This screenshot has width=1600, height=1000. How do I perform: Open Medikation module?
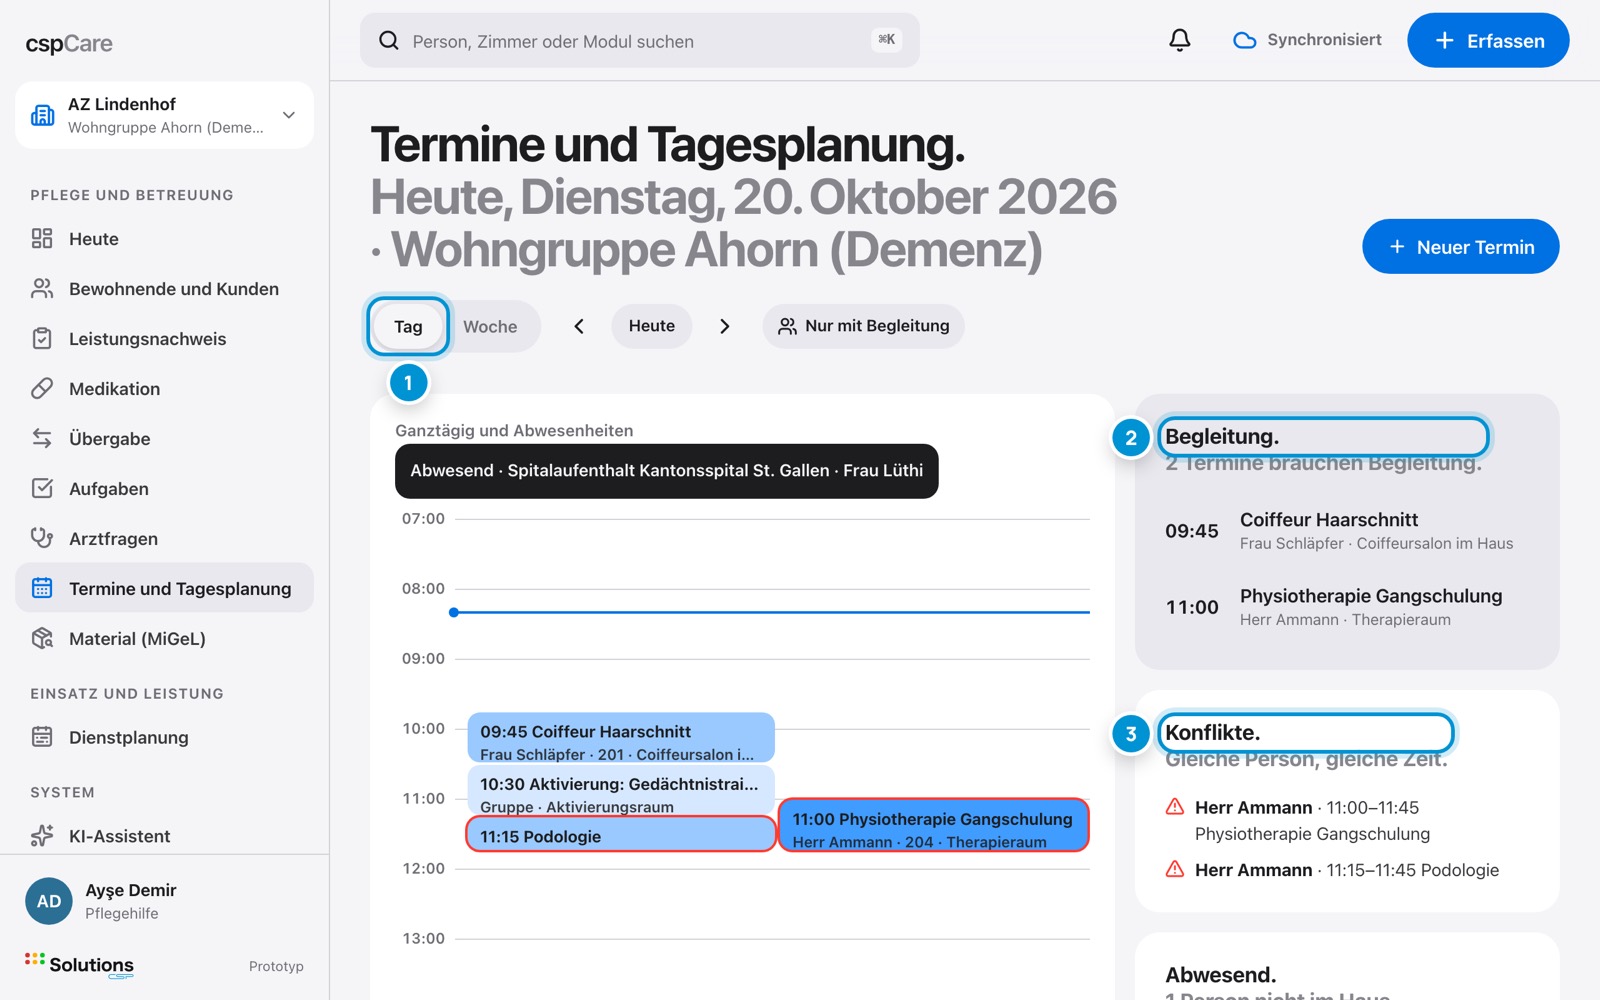(x=164, y=388)
